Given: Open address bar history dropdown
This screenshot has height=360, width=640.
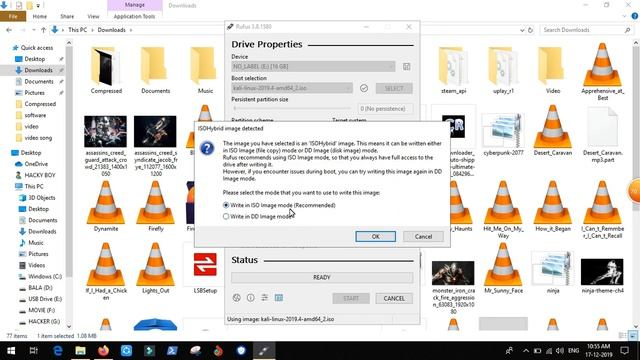Looking at the screenshot, I should [x=522, y=30].
